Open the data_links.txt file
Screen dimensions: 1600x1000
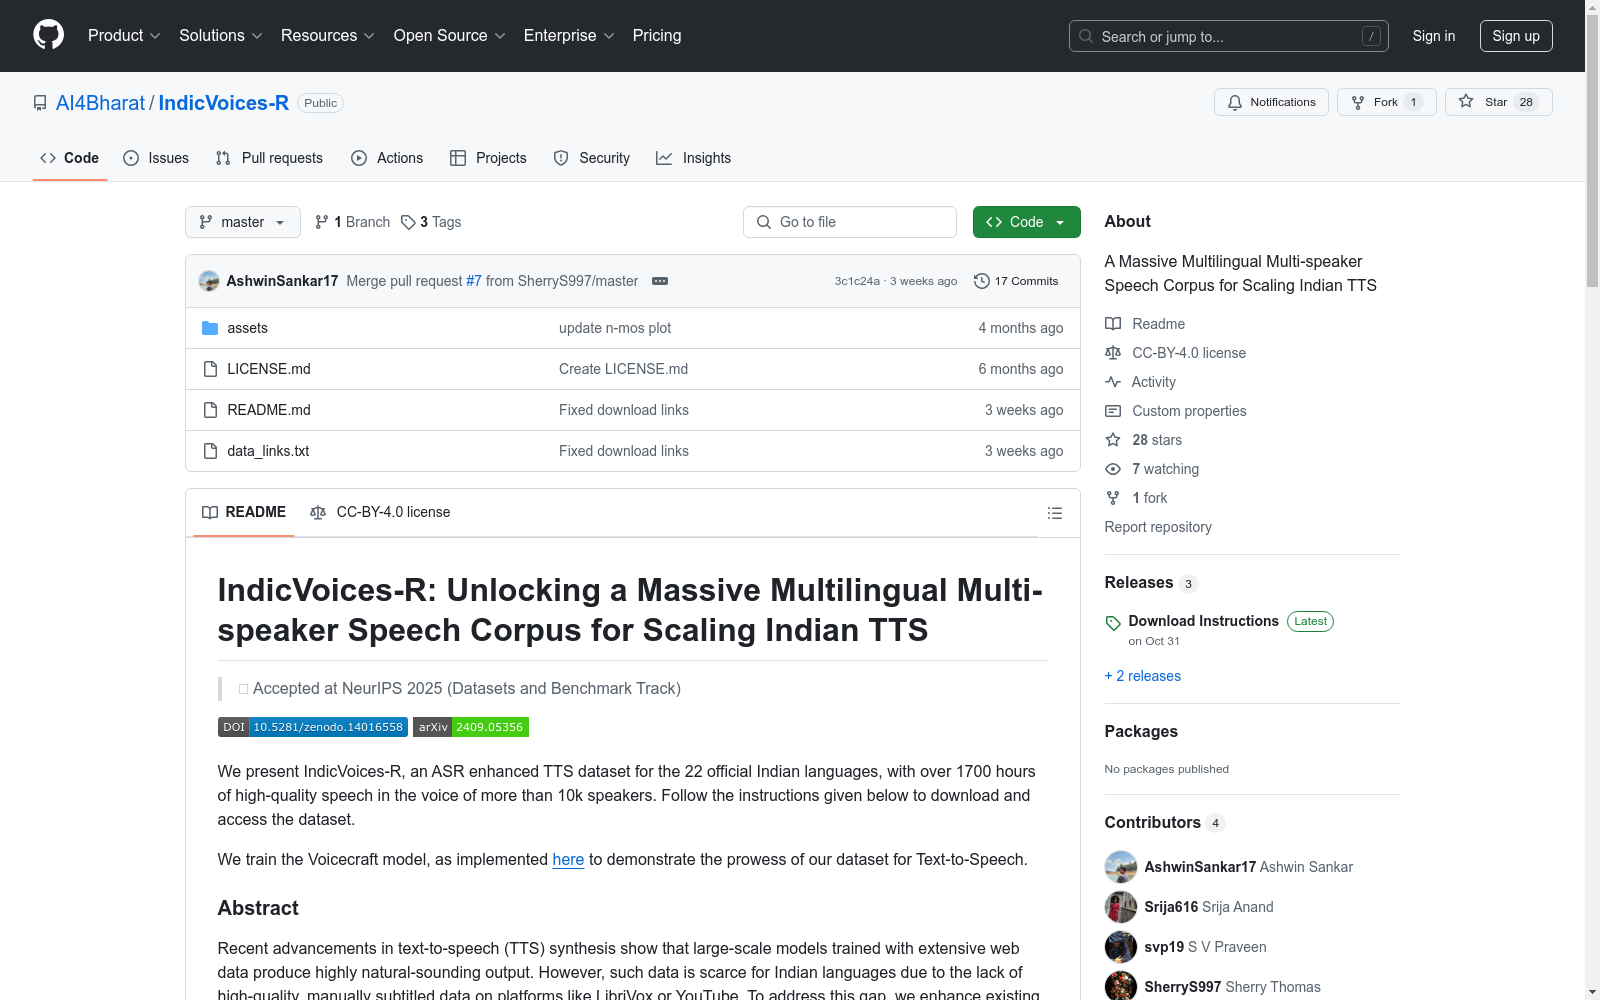click(x=268, y=451)
